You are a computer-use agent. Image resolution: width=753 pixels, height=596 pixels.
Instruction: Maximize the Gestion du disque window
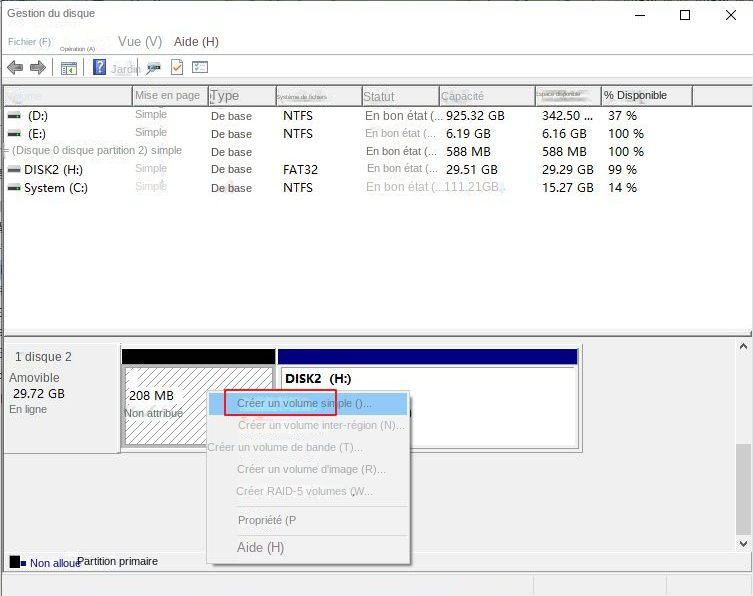[x=685, y=15]
